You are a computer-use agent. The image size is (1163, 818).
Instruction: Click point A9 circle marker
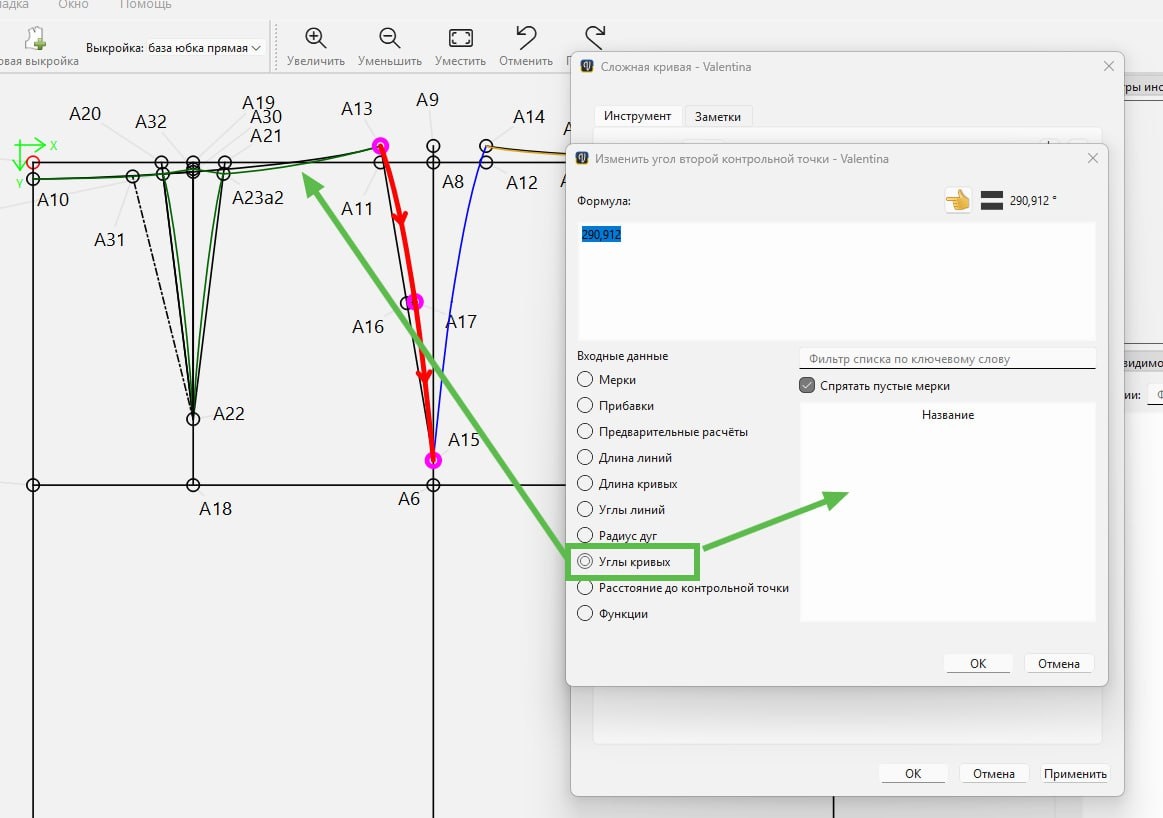(433, 146)
